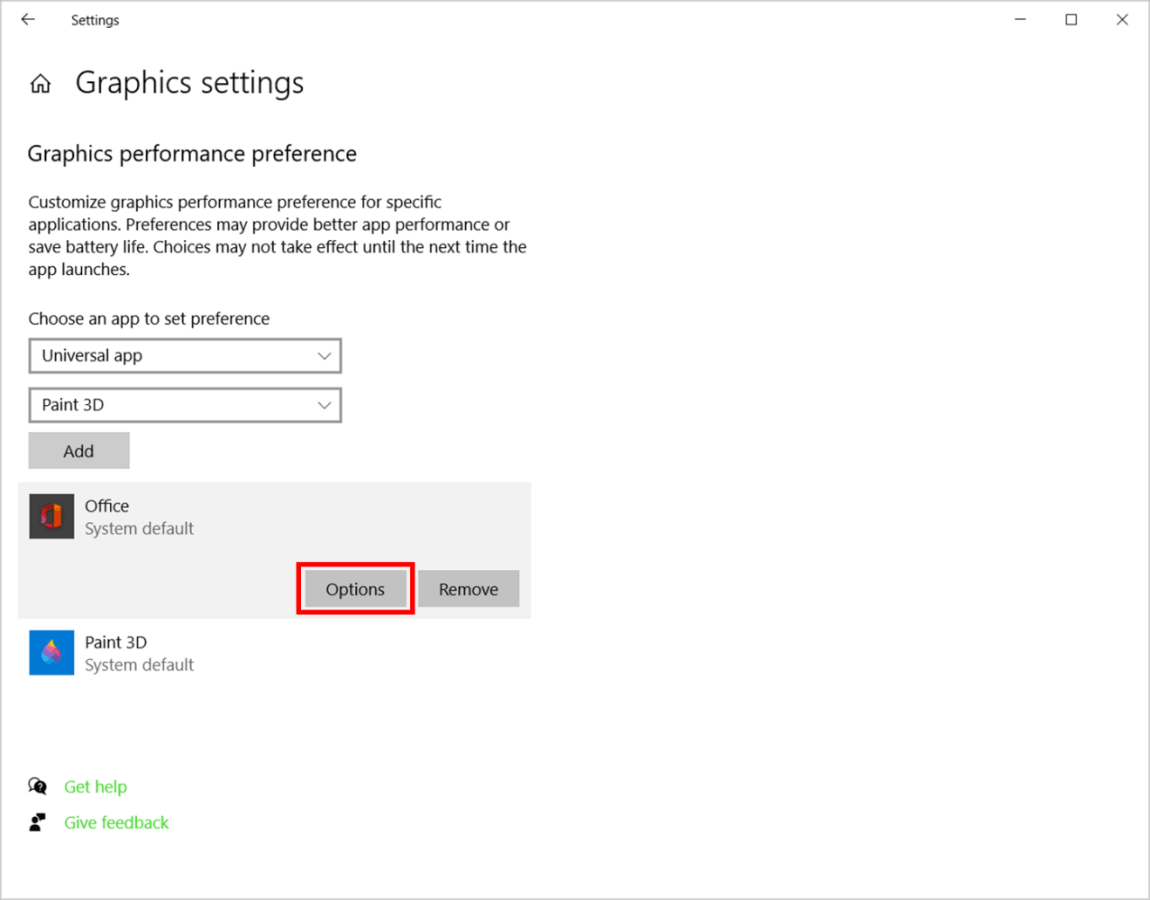Open the Paint 3D app chooser dropdown
The height and width of the screenshot is (900, 1150).
point(185,405)
